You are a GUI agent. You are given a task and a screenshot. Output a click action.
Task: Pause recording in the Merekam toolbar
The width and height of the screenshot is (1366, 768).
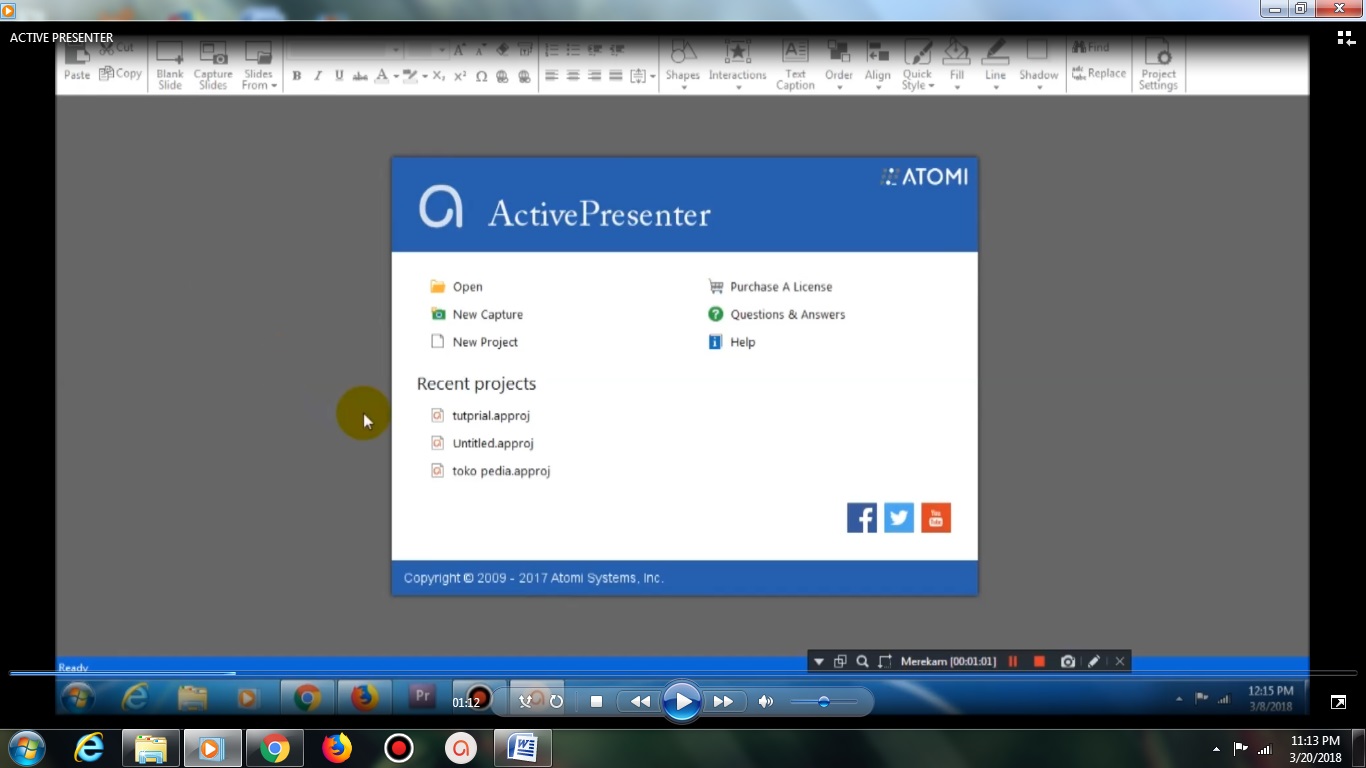click(x=1013, y=661)
